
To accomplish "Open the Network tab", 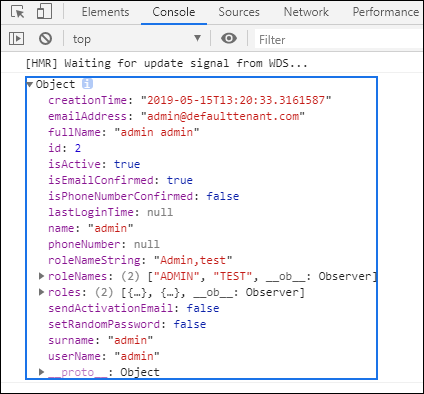I will tap(306, 12).
